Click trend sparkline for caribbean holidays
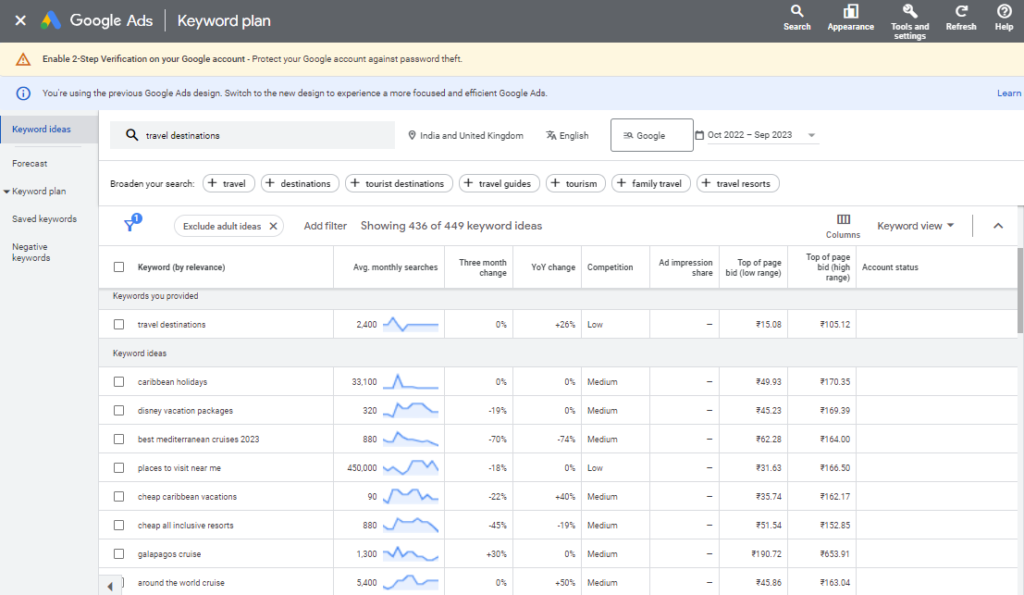This screenshot has width=1024, height=595. click(x=410, y=381)
